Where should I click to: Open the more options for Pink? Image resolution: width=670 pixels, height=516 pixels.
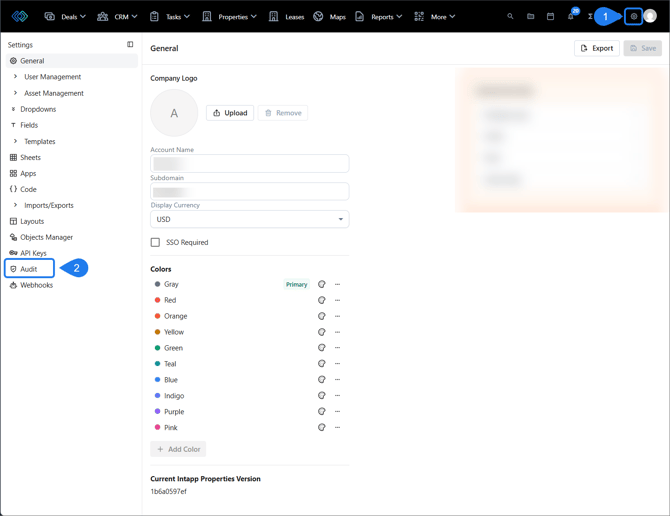pyautogui.click(x=338, y=427)
